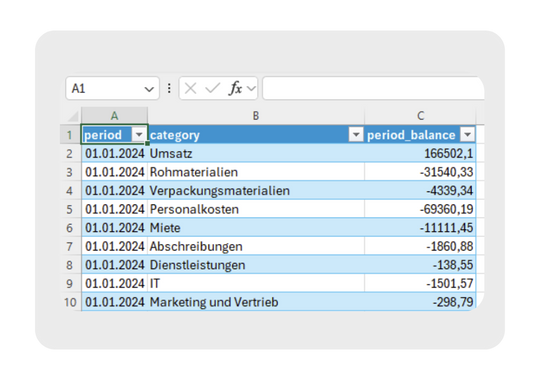Select the value -1501,57

coord(420,284)
